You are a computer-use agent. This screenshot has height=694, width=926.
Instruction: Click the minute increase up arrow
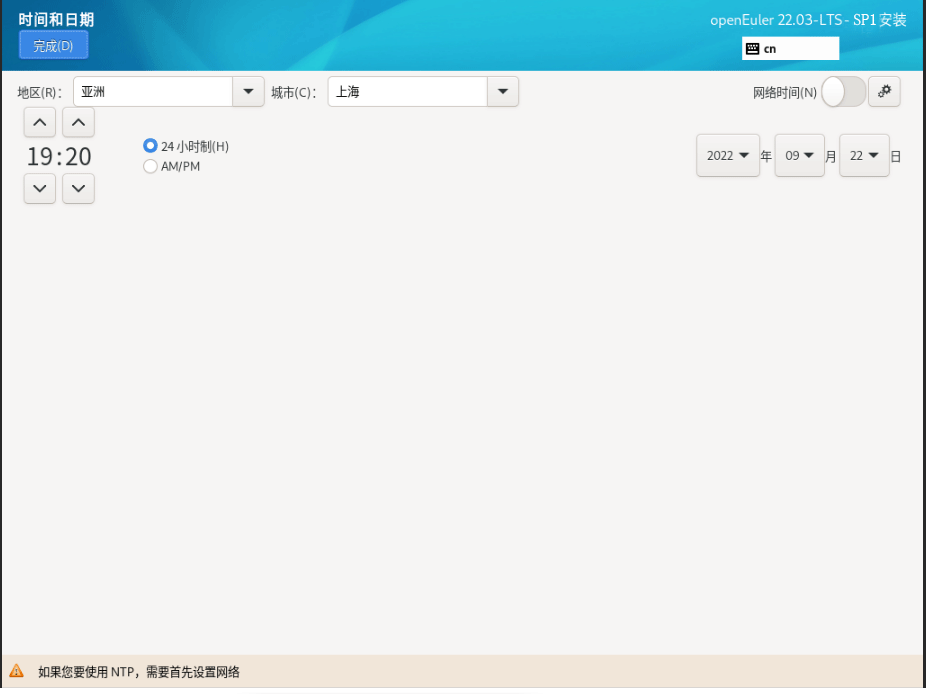78,123
